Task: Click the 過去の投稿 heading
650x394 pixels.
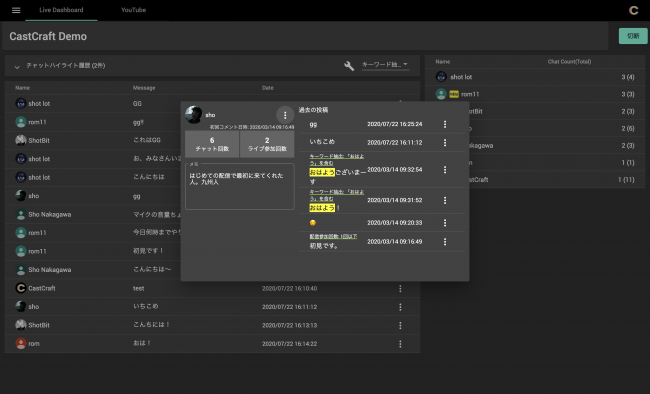Action: coord(313,110)
